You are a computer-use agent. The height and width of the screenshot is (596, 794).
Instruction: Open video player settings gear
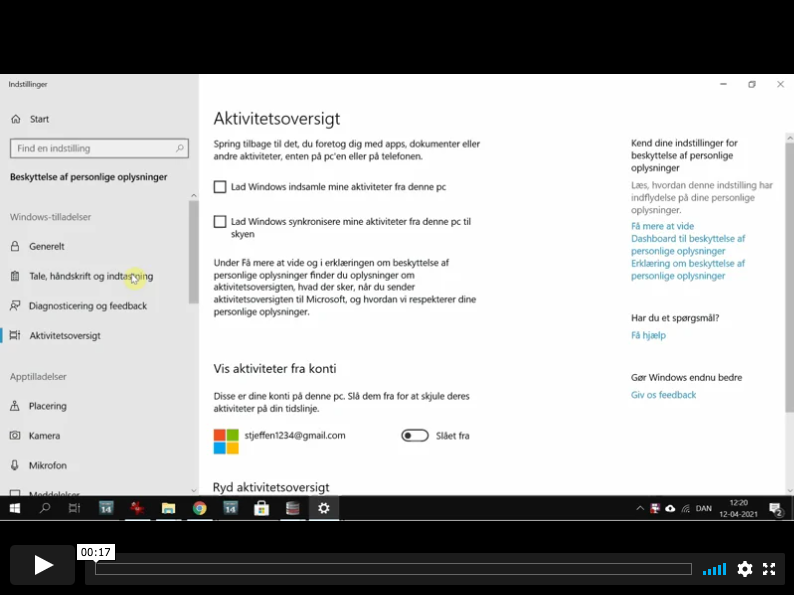pos(745,569)
